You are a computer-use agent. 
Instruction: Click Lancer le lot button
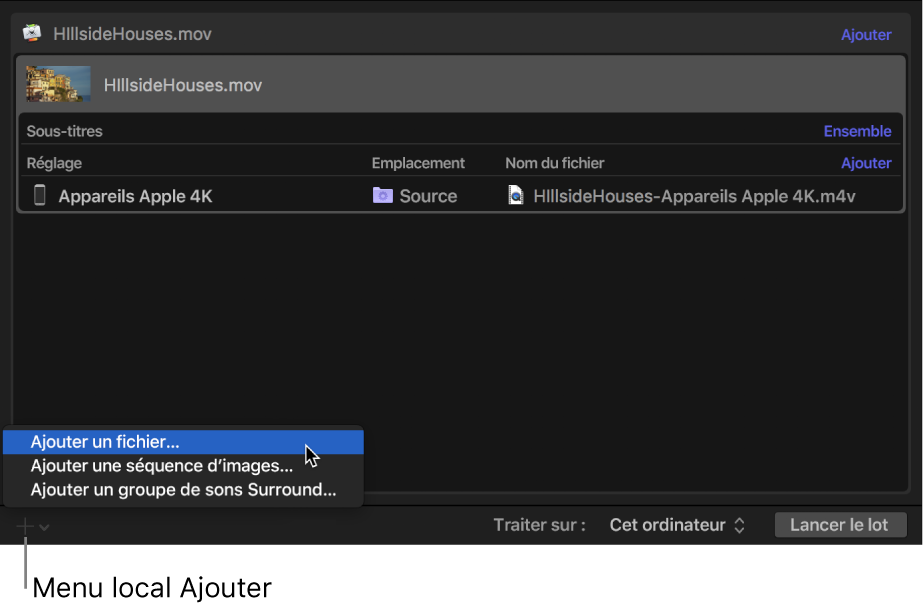(x=840, y=524)
